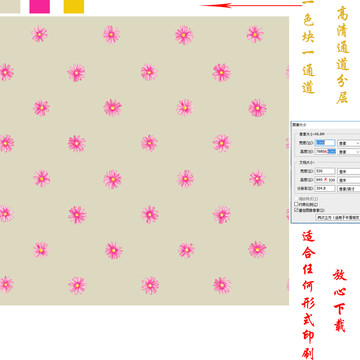Open the pixel width unit dropdown
The image size is (360, 360).
point(349,143)
